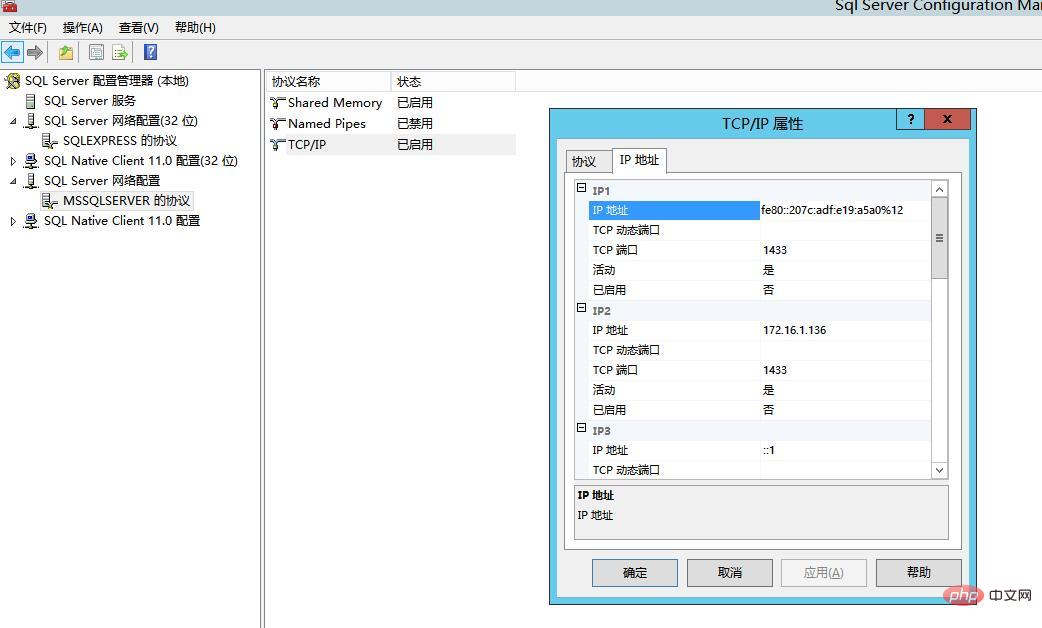Viewport: 1042px width, 628px height.
Task: Click the IP1 TCP 动态端口 row
Action: click(x=760, y=231)
